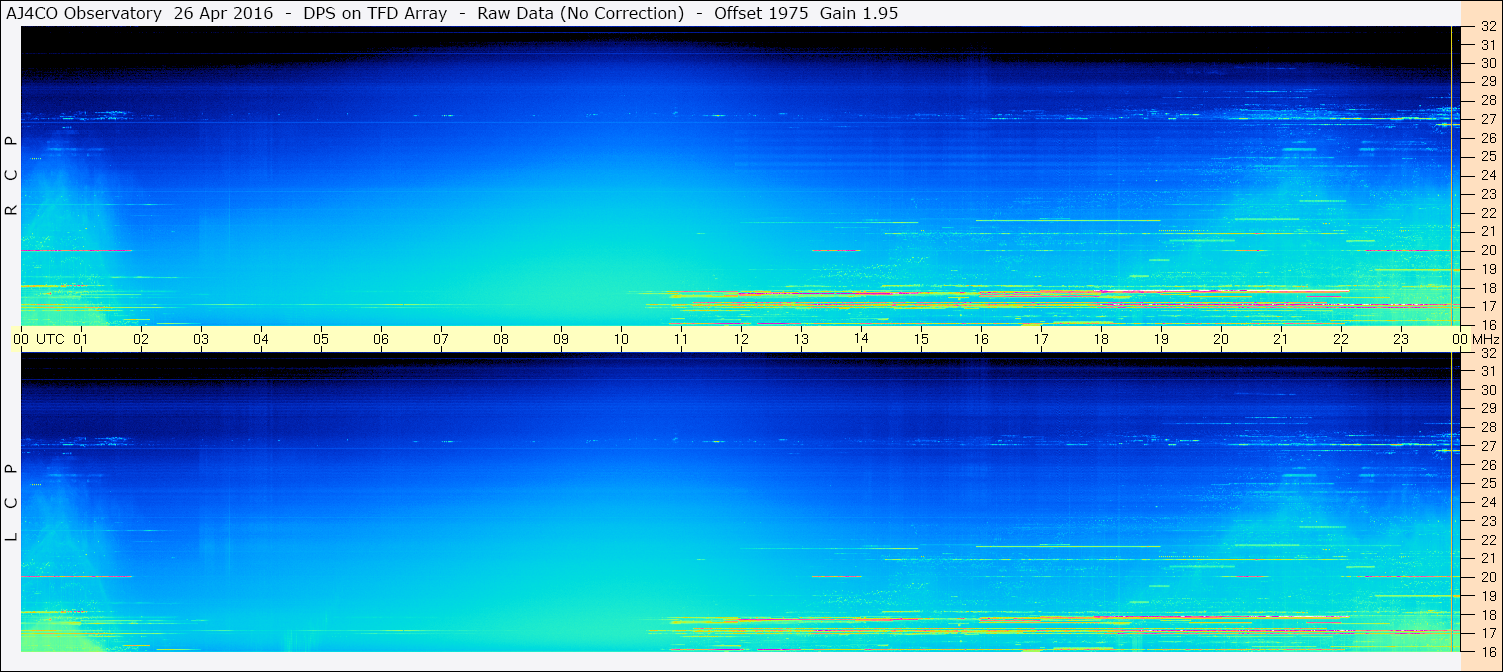Click the 17 MHz label on the lower LCP scale
1503x672 pixels.
[x=1488, y=633]
